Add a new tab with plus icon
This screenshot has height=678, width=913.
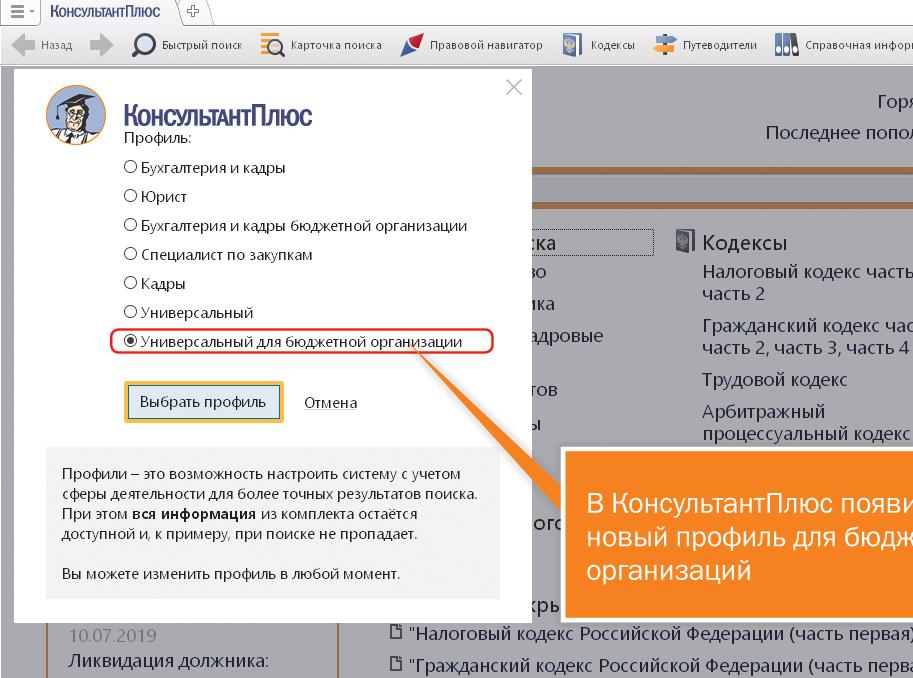(193, 11)
